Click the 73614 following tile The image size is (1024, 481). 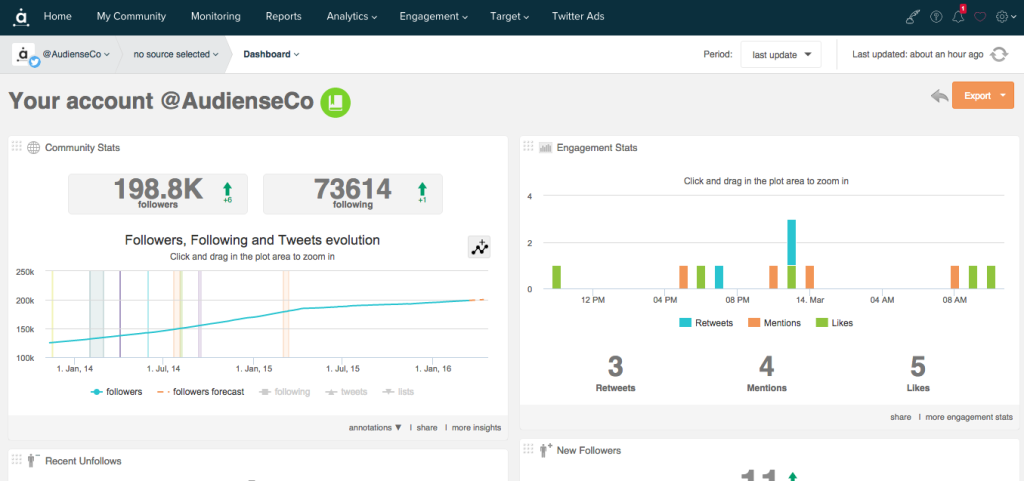click(353, 194)
